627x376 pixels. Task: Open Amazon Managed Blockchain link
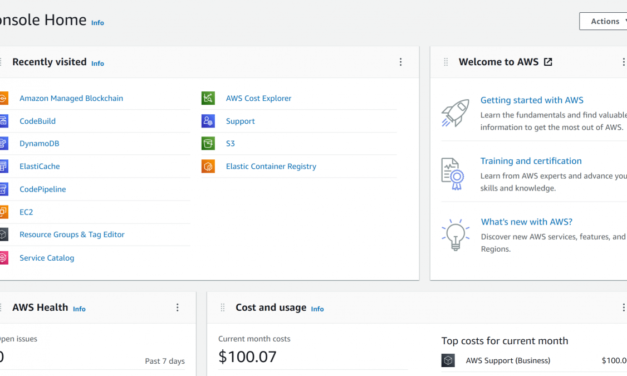pyautogui.click(x=71, y=98)
